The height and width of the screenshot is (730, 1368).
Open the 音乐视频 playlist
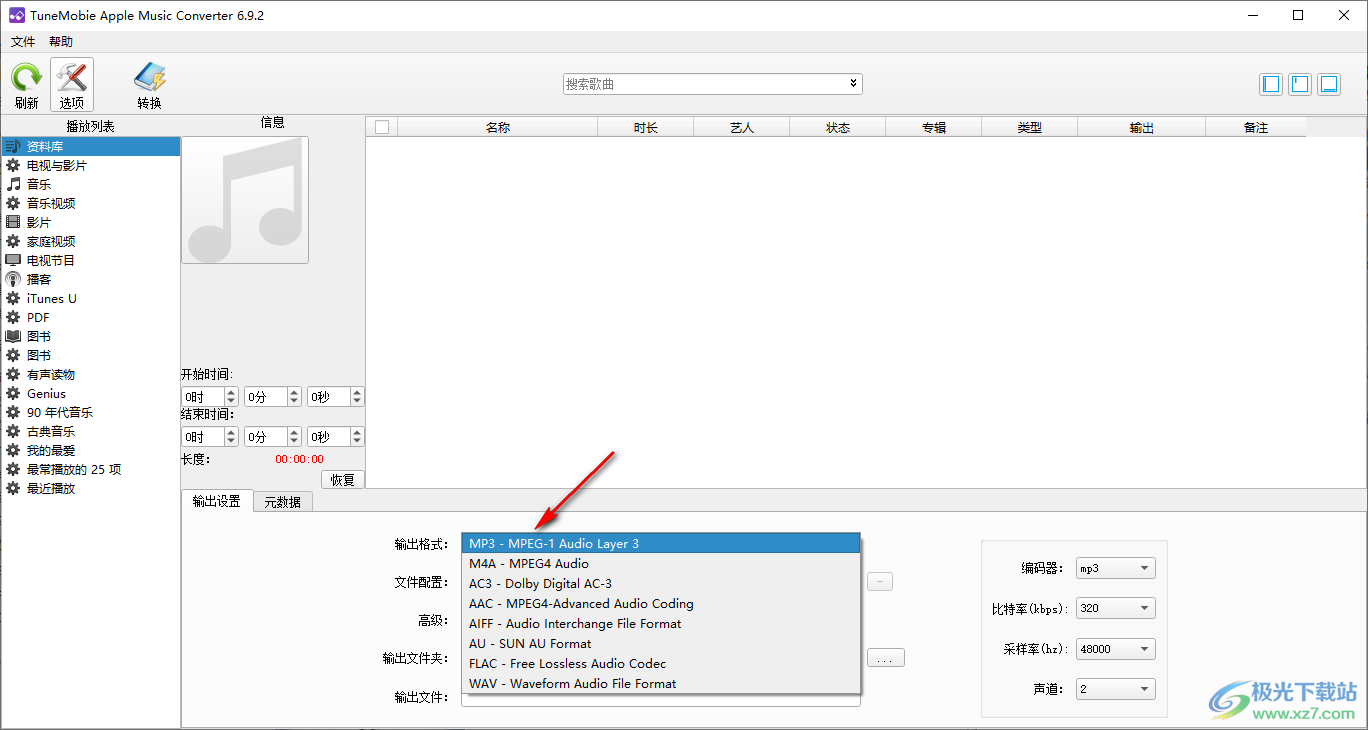(x=91, y=203)
